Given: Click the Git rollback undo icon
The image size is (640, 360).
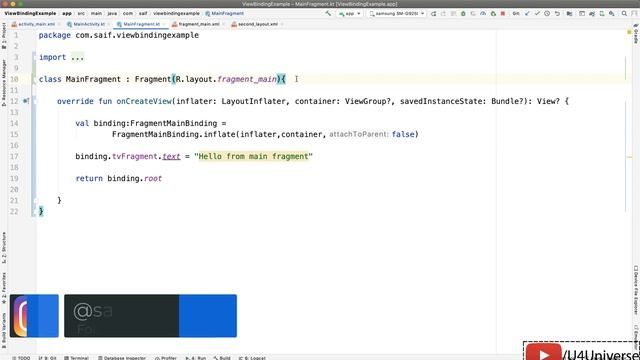Looking at the screenshot, I should (557, 13).
